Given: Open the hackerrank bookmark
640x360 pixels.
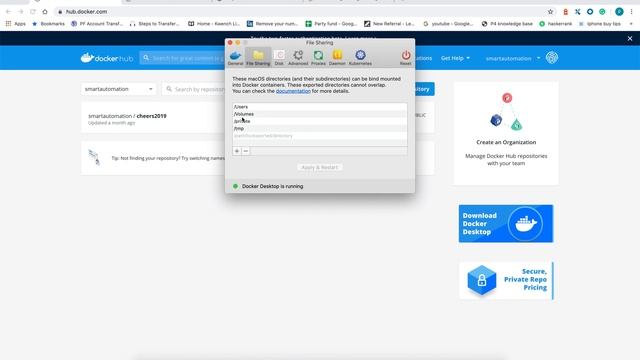Looking at the screenshot, I should point(556,24).
